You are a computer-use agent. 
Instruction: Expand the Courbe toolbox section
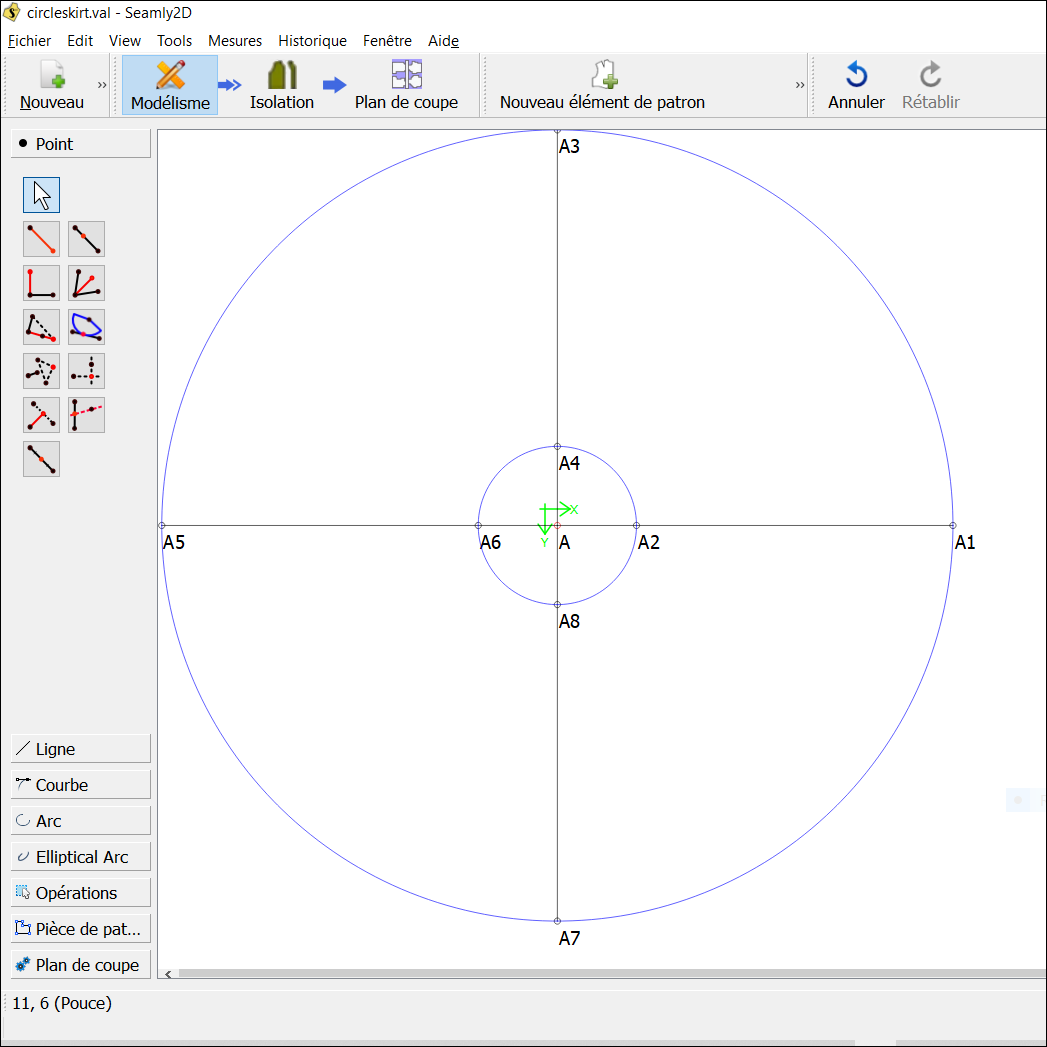pyautogui.click(x=81, y=785)
